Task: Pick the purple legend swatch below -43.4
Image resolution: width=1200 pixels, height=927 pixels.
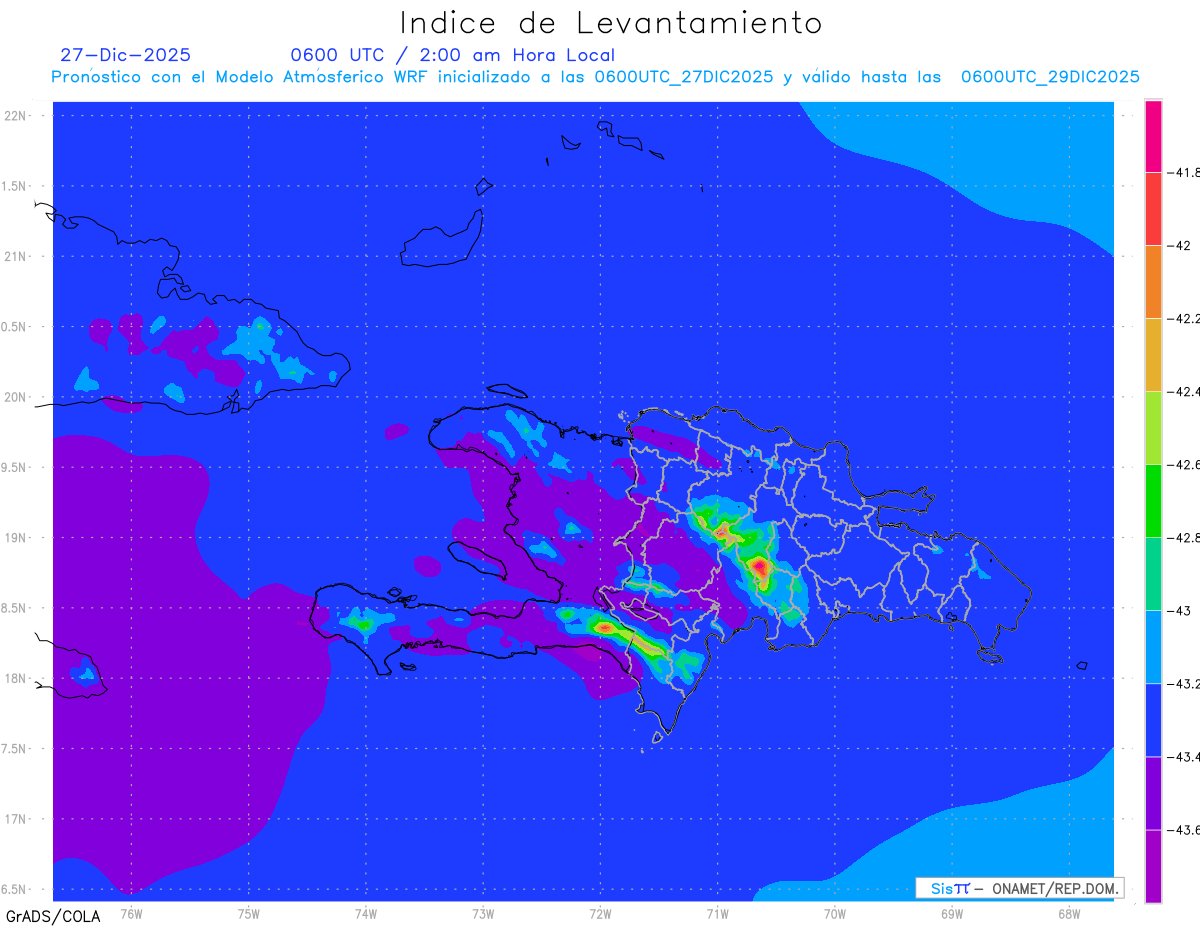Action: [x=1153, y=793]
